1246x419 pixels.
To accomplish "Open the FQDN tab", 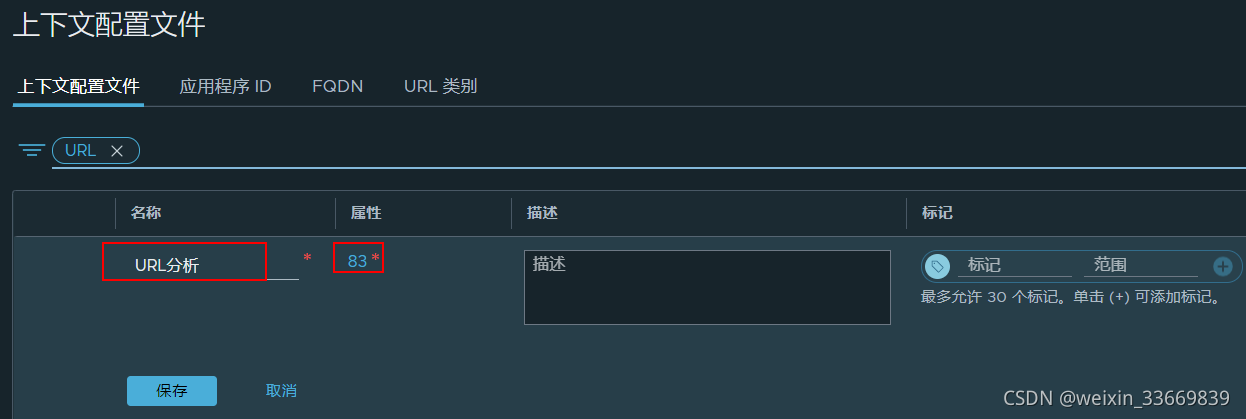I will coord(337,86).
